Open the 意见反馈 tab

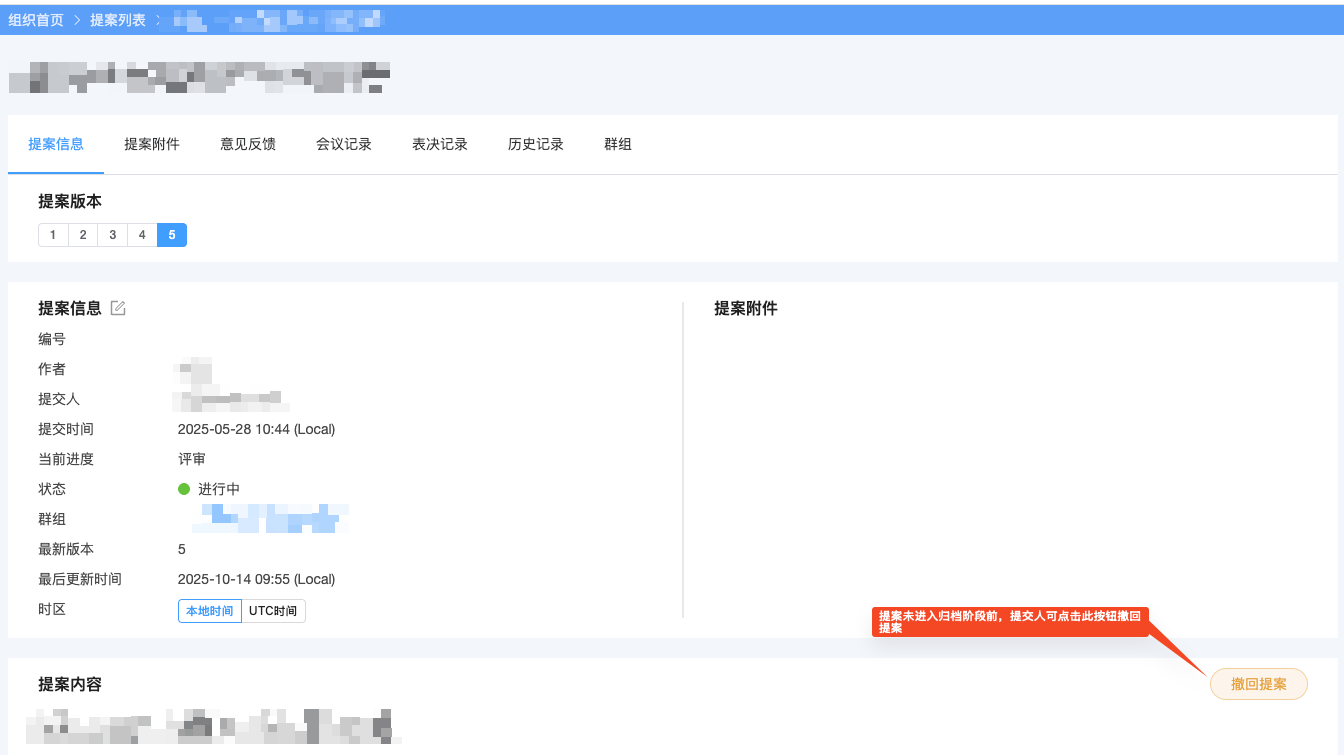pos(247,144)
